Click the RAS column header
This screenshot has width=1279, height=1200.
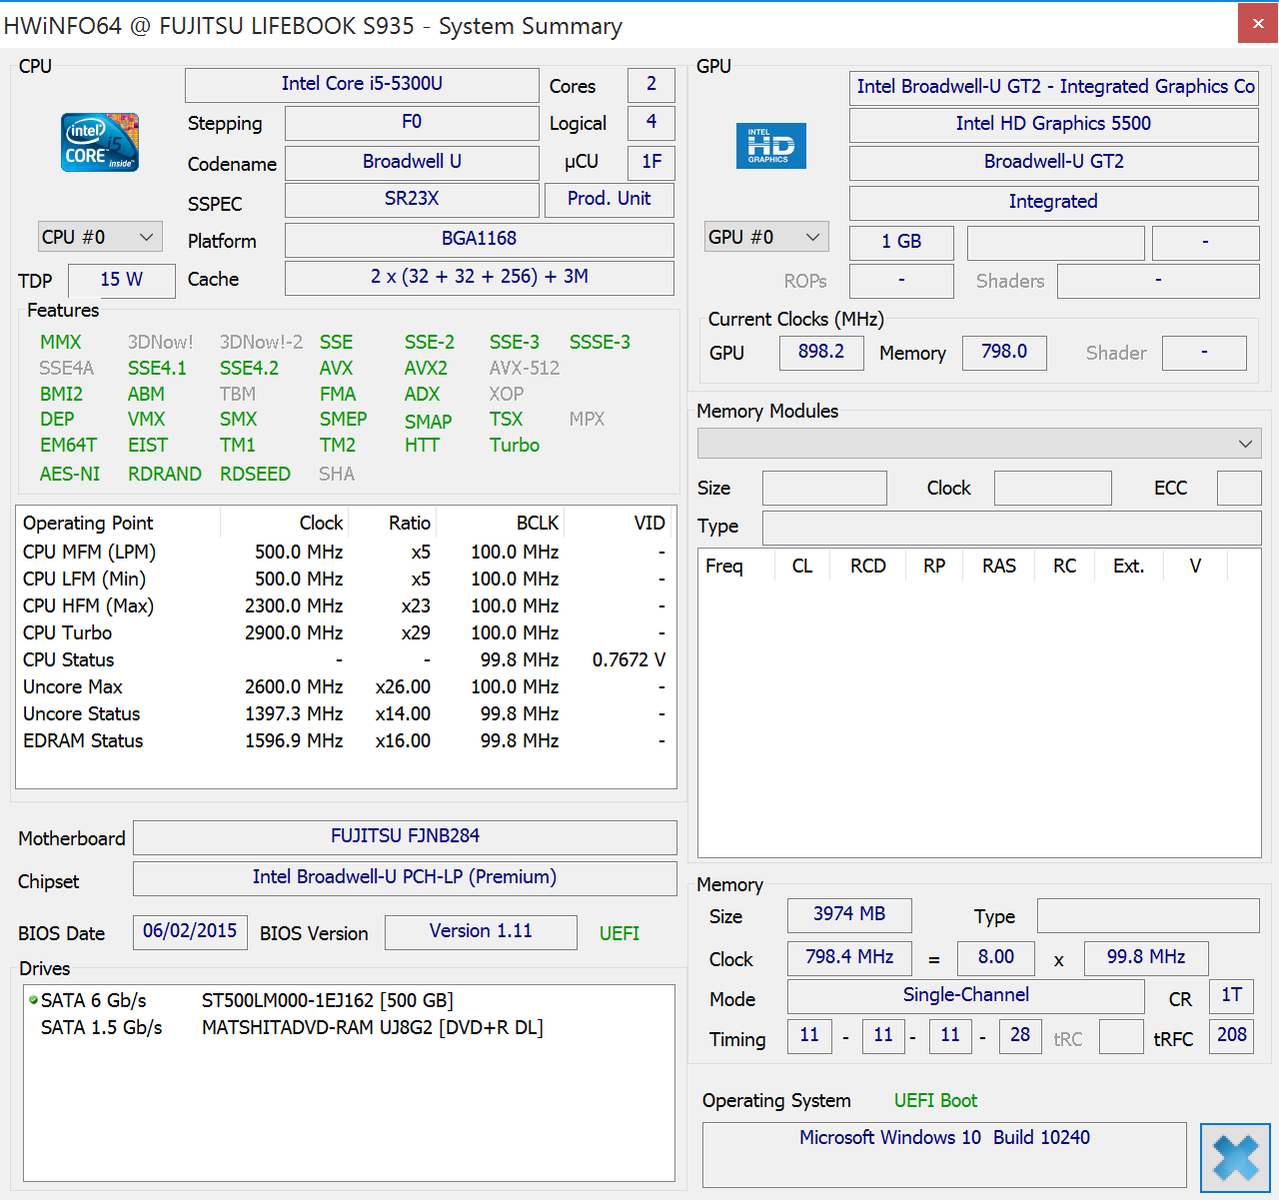pos(999,566)
